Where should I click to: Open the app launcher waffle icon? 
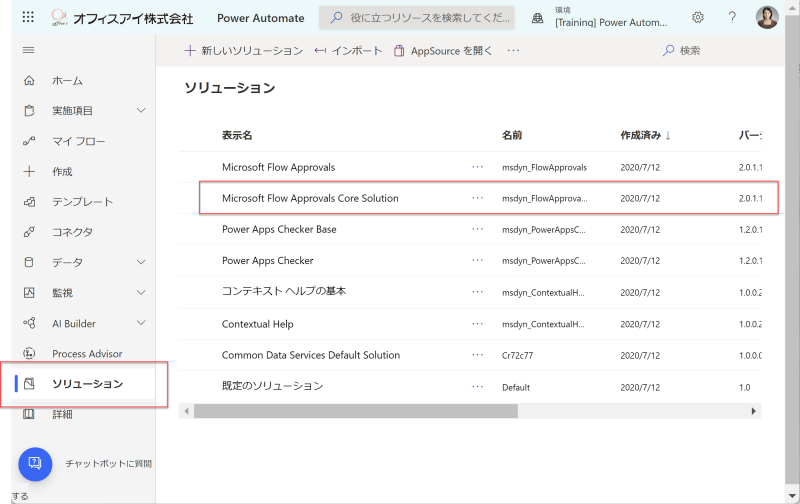(x=28, y=17)
